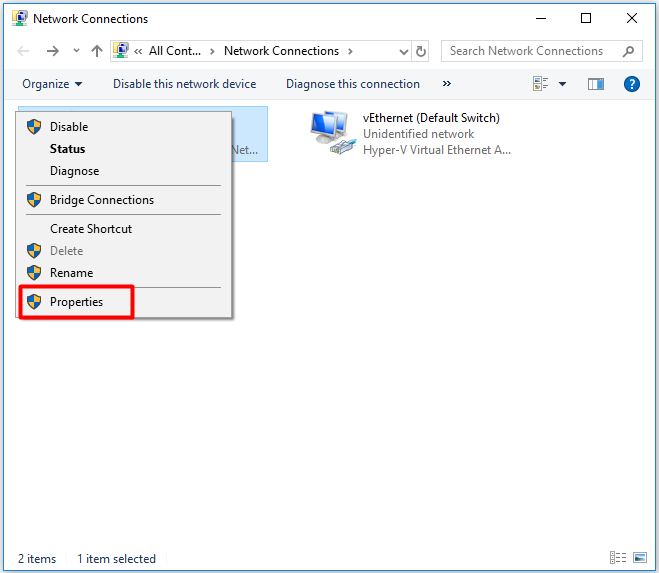The height and width of the screenshot is (573, 659).
Task: Open the view options dropdown arrow
Action: (x=562, y=84)
